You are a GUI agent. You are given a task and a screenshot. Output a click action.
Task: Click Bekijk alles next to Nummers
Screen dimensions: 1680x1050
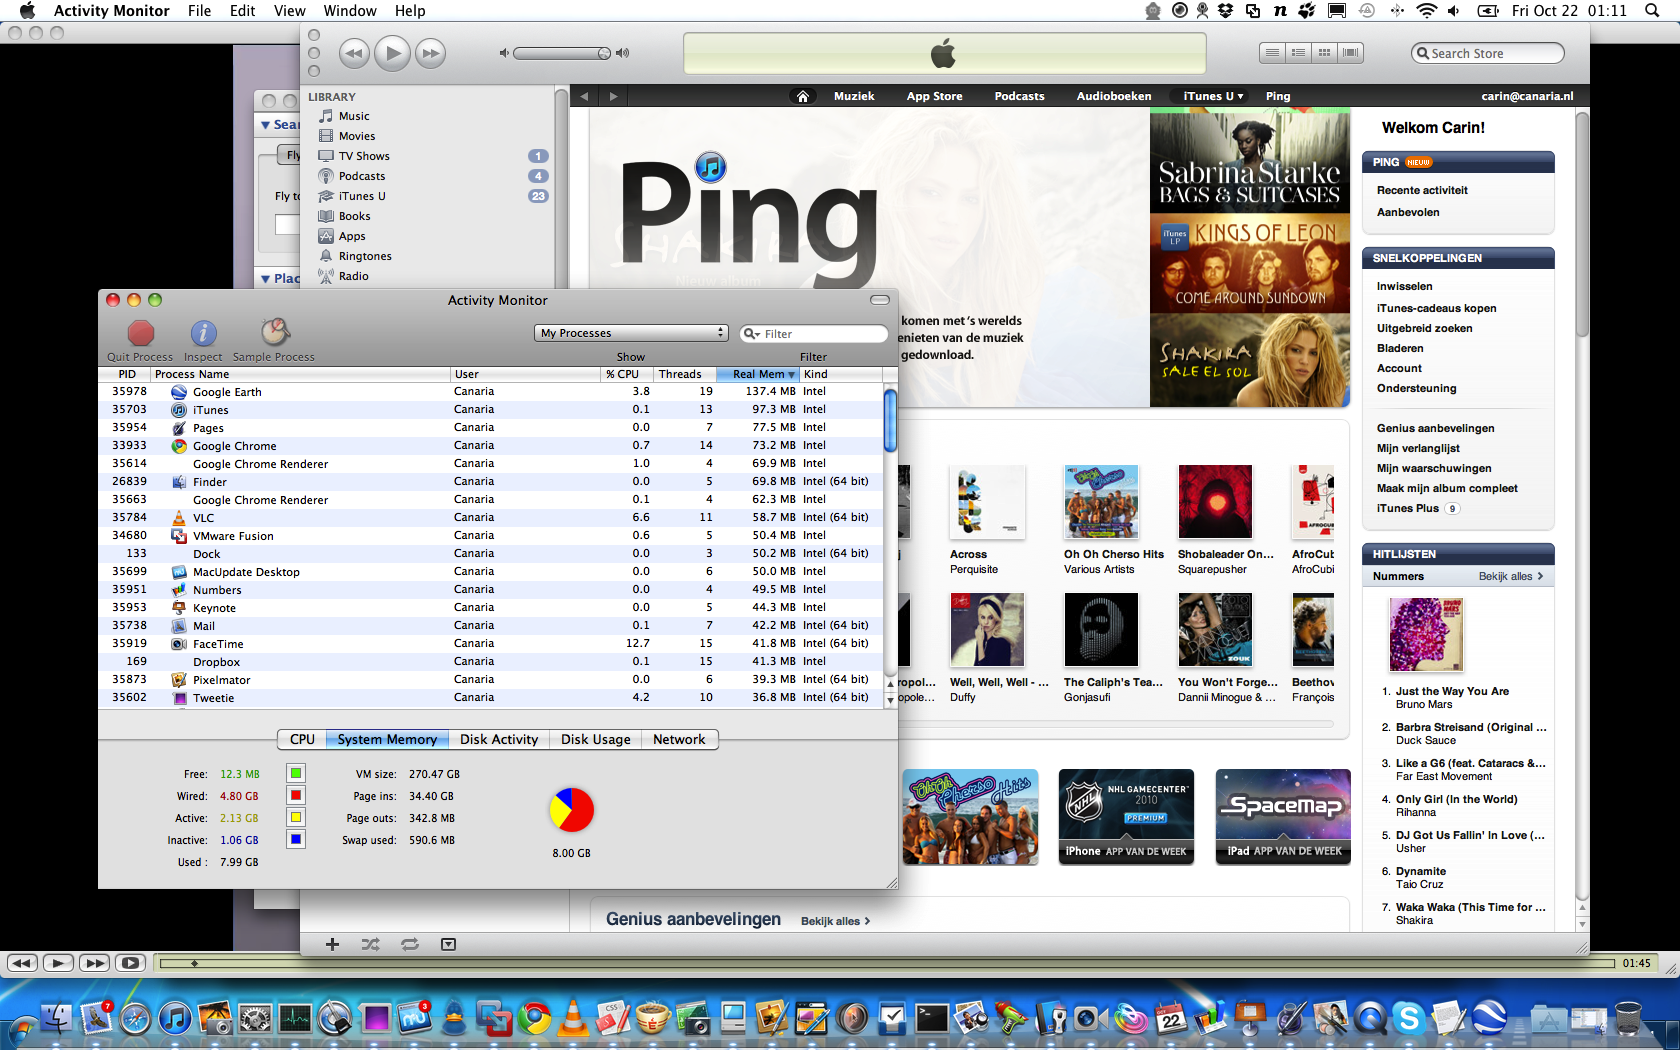click(1511, 576)
